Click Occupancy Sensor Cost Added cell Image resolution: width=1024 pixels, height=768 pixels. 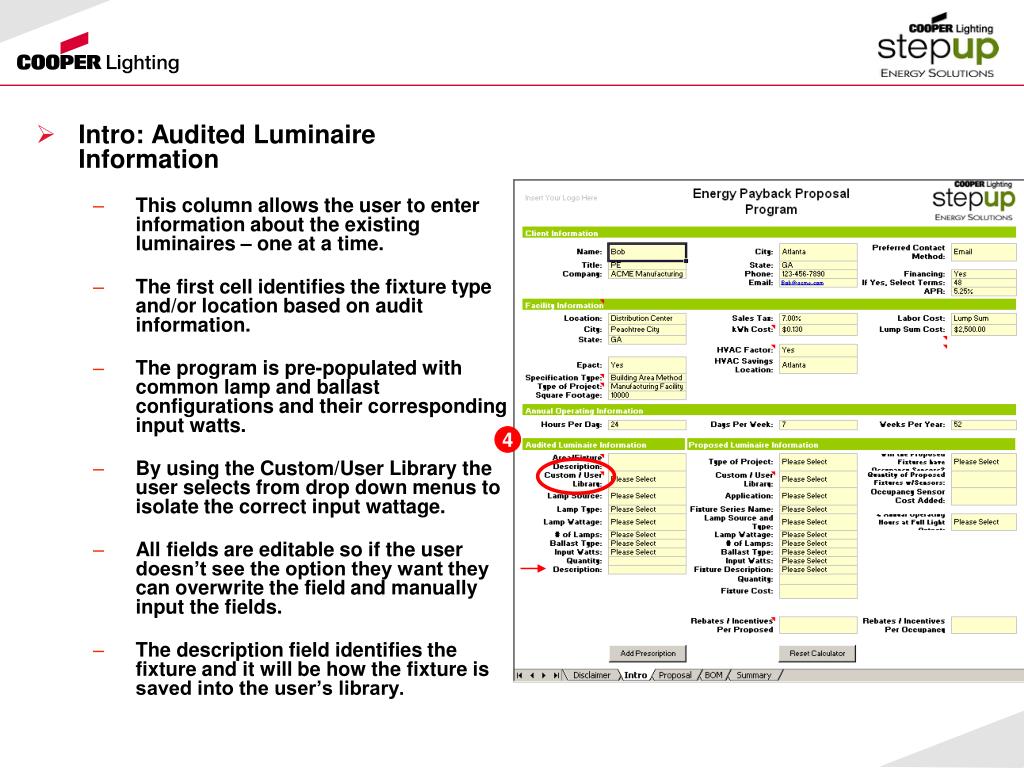984,496
